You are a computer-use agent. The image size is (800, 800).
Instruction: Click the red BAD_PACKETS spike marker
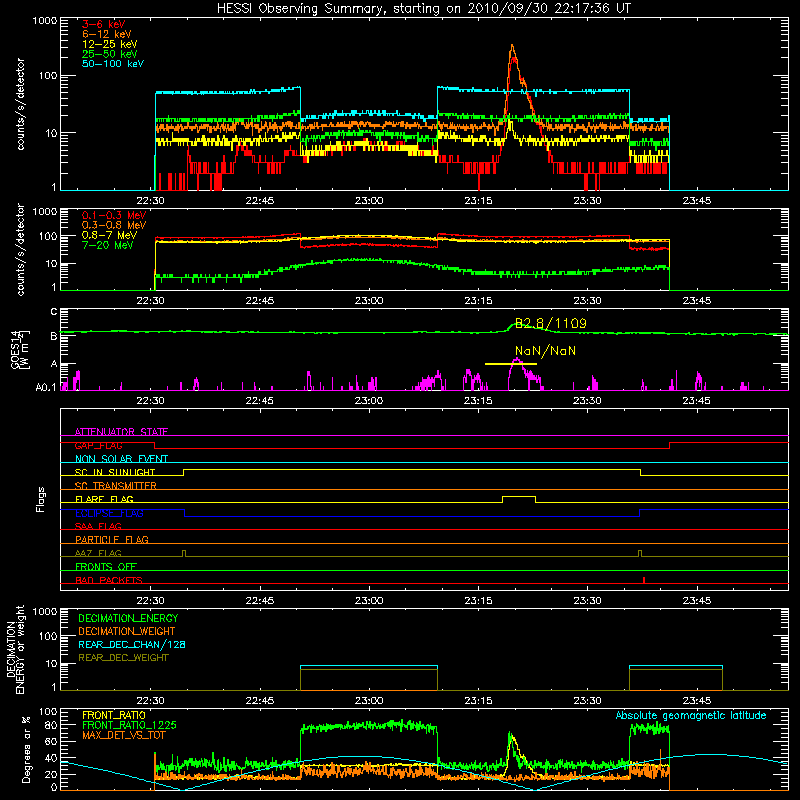[x=644, y=580]
